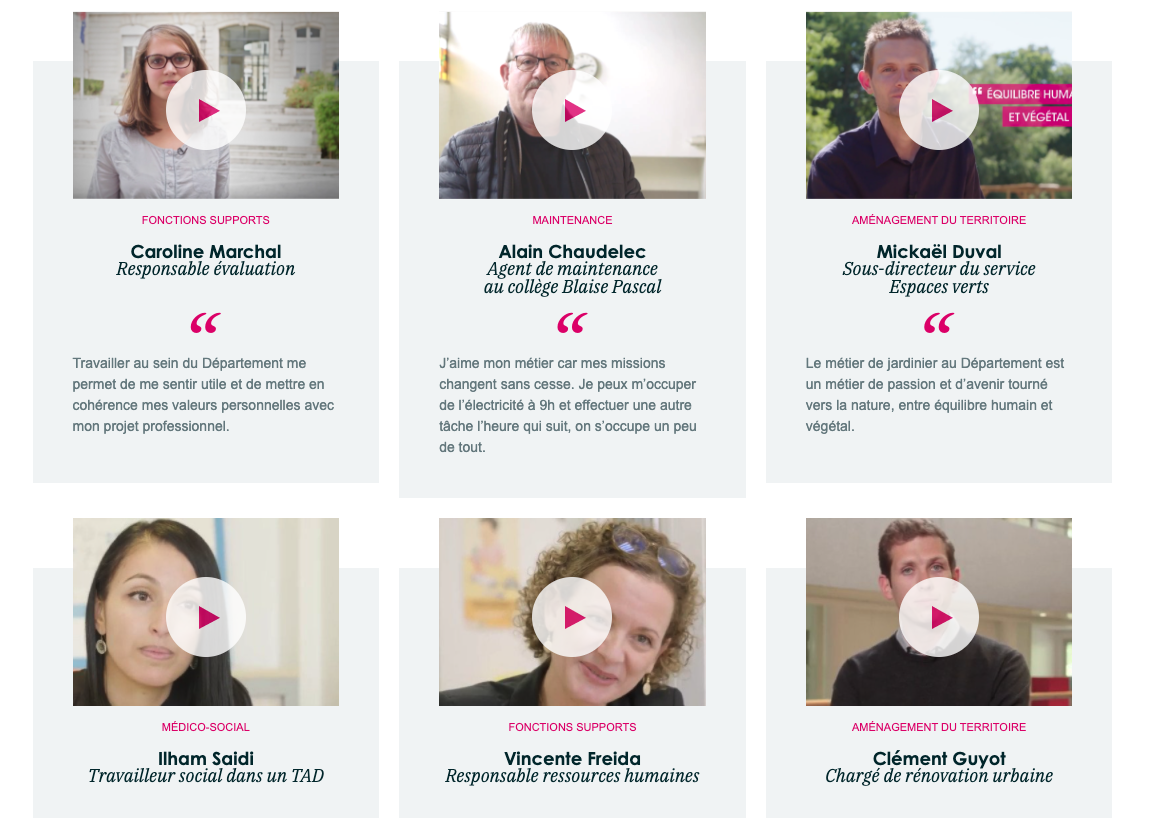Open the Fonctions Supports category above Caroline Marchal
Viewport: 1150px width, 818px height.
pyautogui.click(x=205, y=220)
